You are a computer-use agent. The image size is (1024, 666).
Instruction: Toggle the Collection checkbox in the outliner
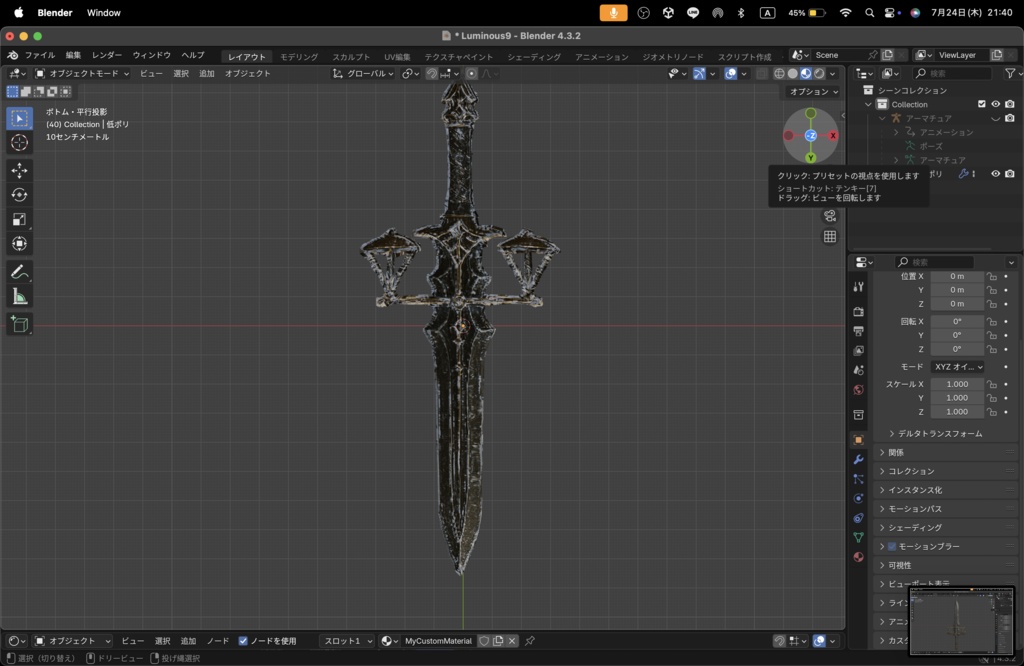click(x=981, y=104)
